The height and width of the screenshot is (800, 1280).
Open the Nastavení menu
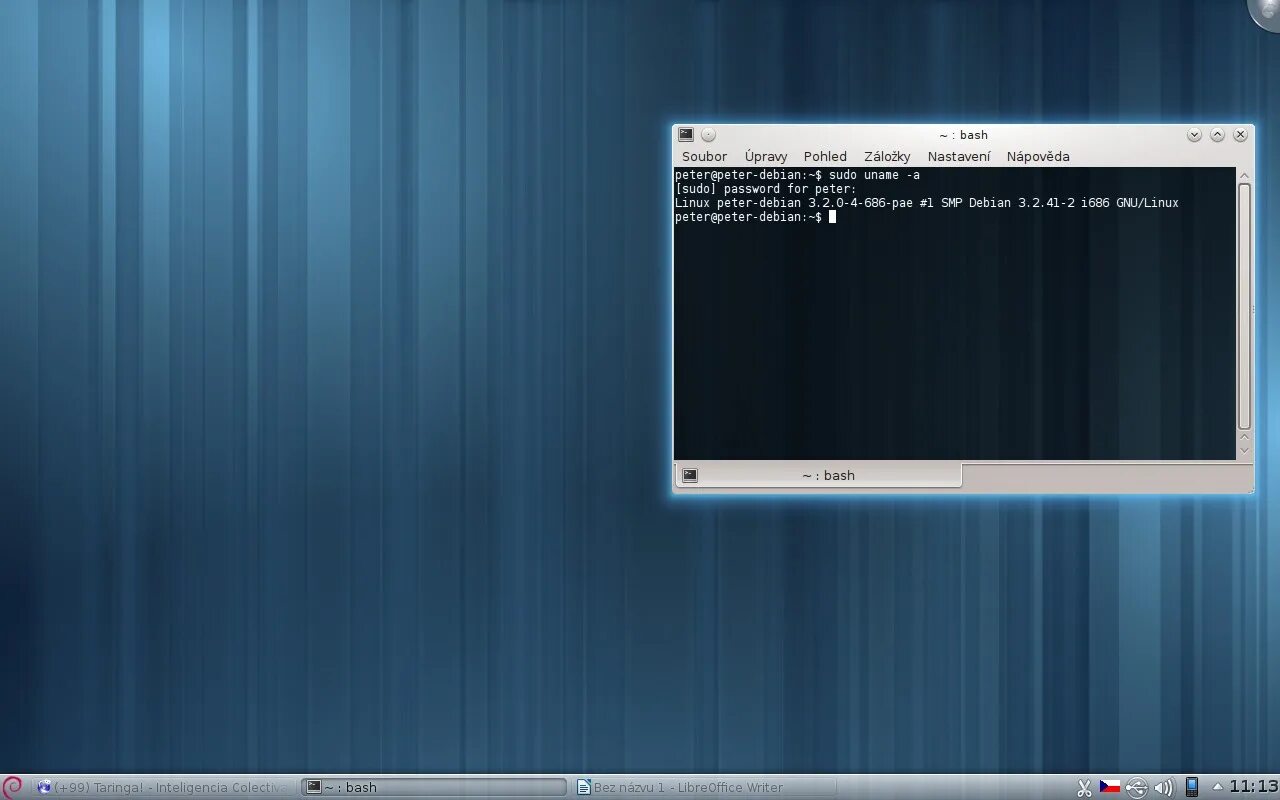coord(959,156)
